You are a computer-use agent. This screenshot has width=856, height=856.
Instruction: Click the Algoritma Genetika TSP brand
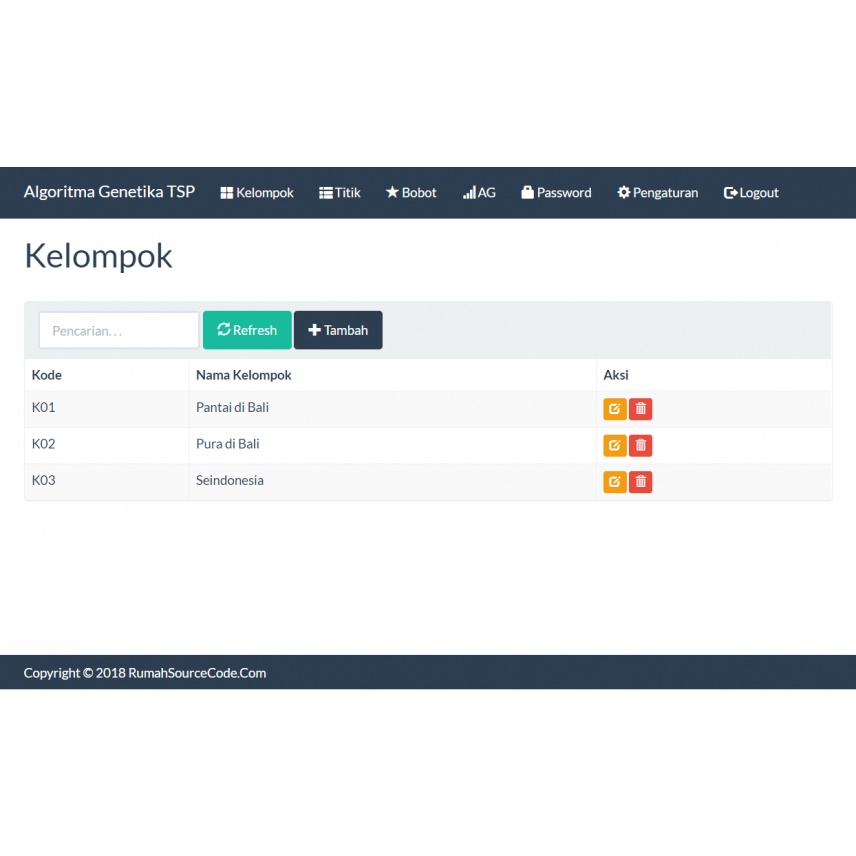point(109,192)
